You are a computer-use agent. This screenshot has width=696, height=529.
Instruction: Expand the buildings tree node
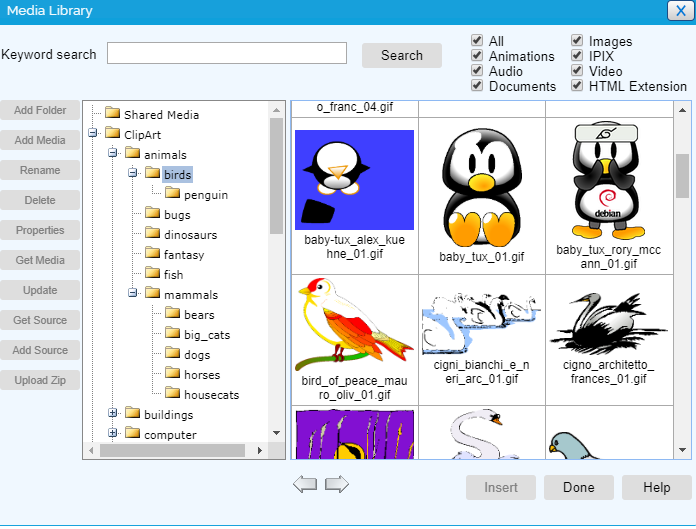coord(113,413)
